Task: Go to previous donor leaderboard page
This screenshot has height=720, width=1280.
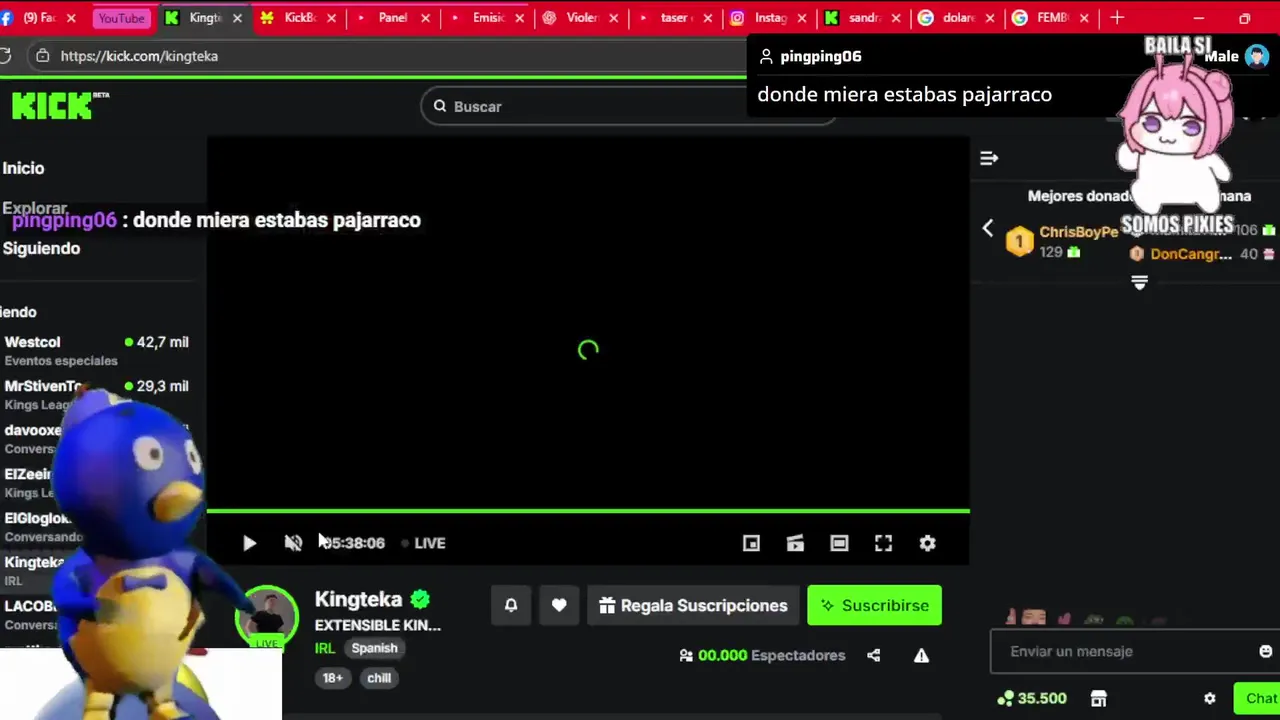Action: point(988,229)
